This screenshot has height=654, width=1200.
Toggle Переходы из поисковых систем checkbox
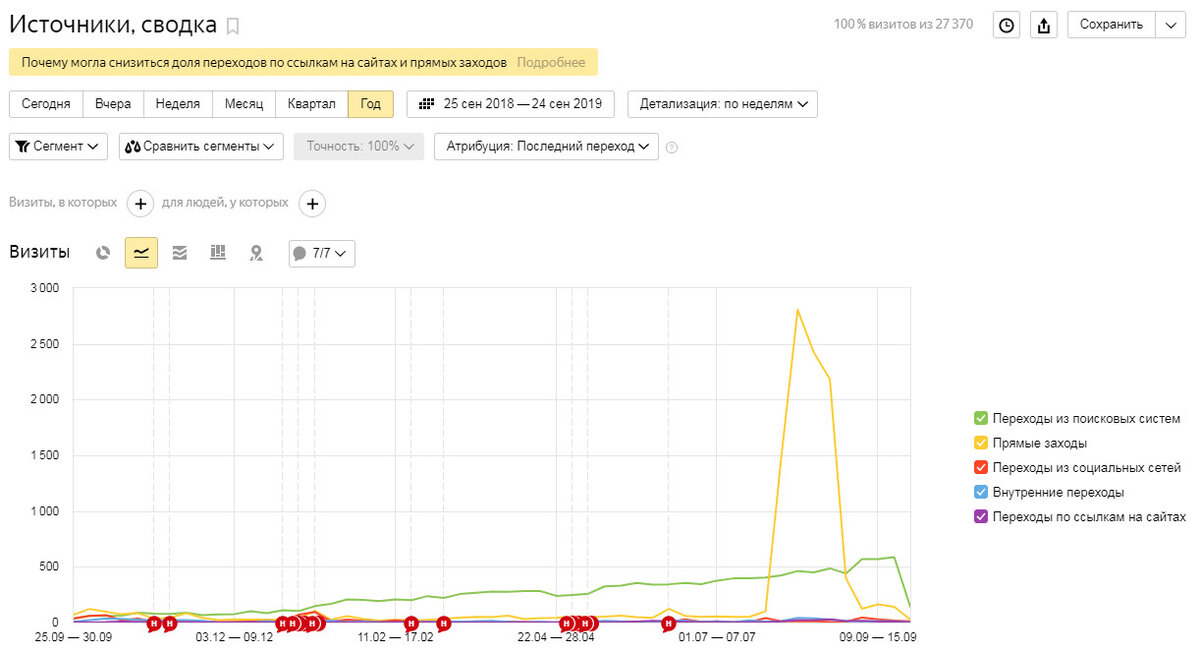coord(981,418)
